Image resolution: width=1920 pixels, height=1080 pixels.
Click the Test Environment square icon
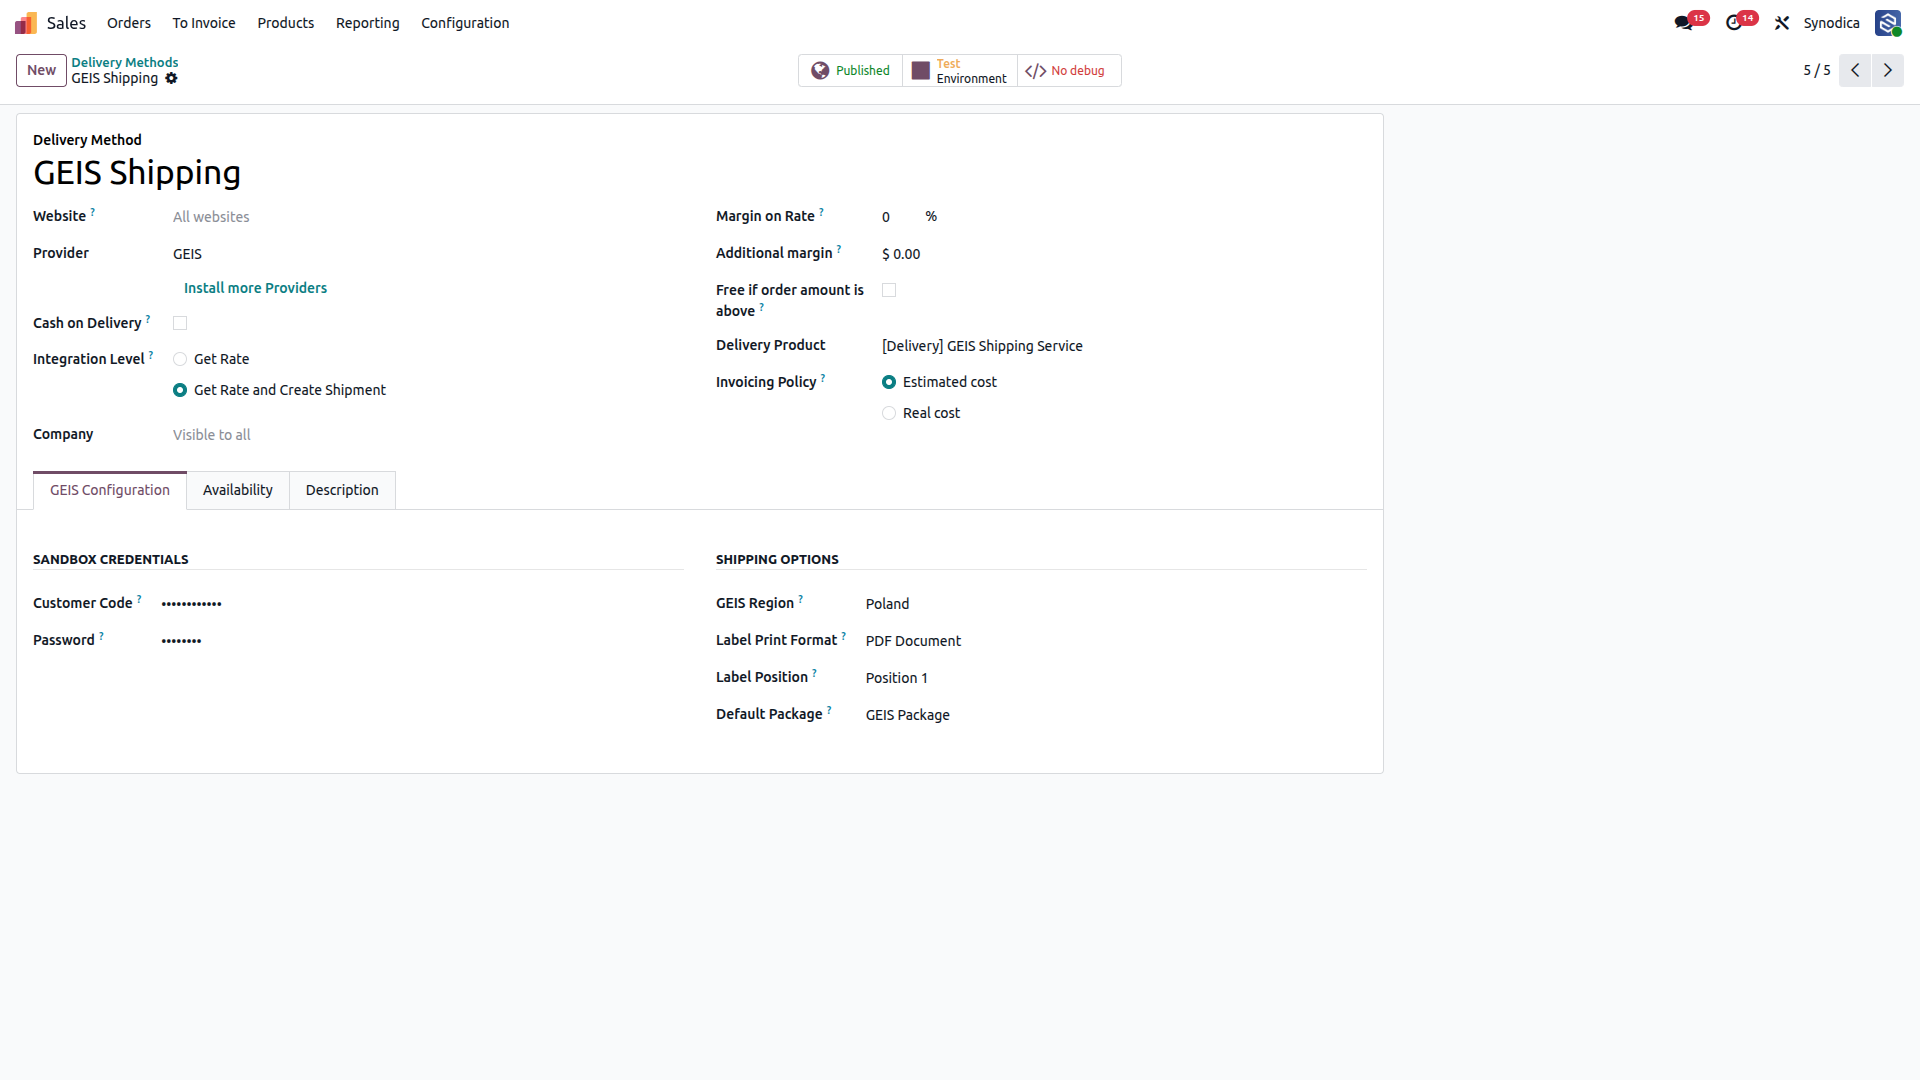[921, 71]
